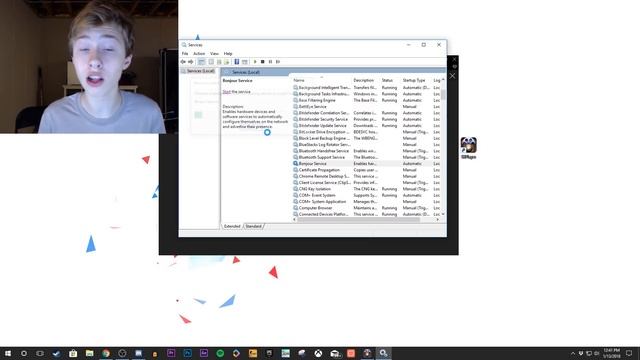Select BitLocker Drive Encryption service row
This screenshot has height=360, width=640.
[367, 132]
